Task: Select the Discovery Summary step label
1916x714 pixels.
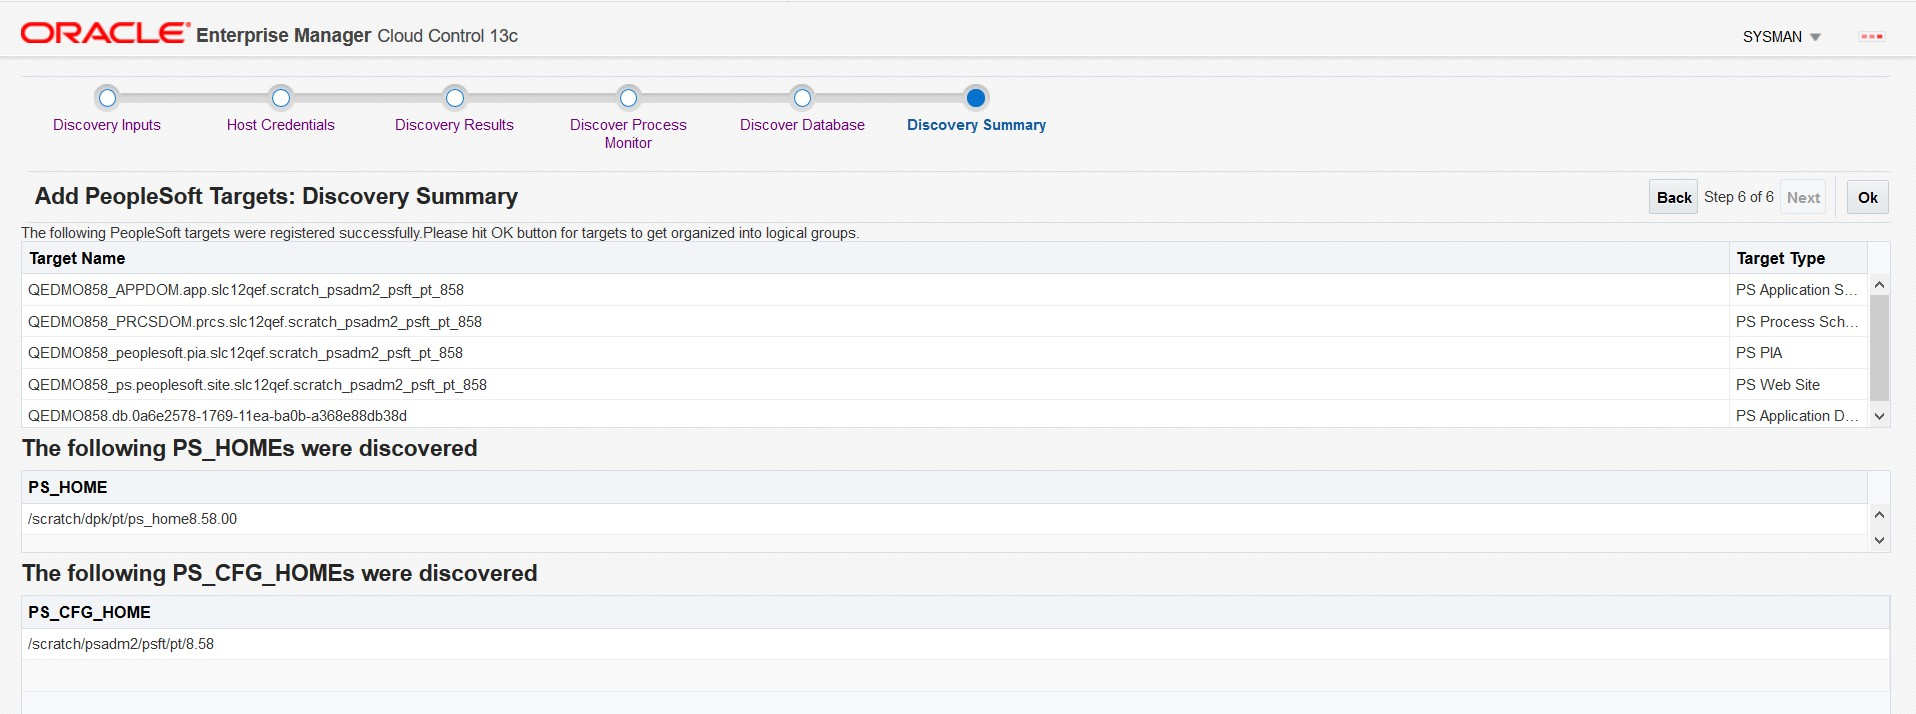Action: click(976, 125)
